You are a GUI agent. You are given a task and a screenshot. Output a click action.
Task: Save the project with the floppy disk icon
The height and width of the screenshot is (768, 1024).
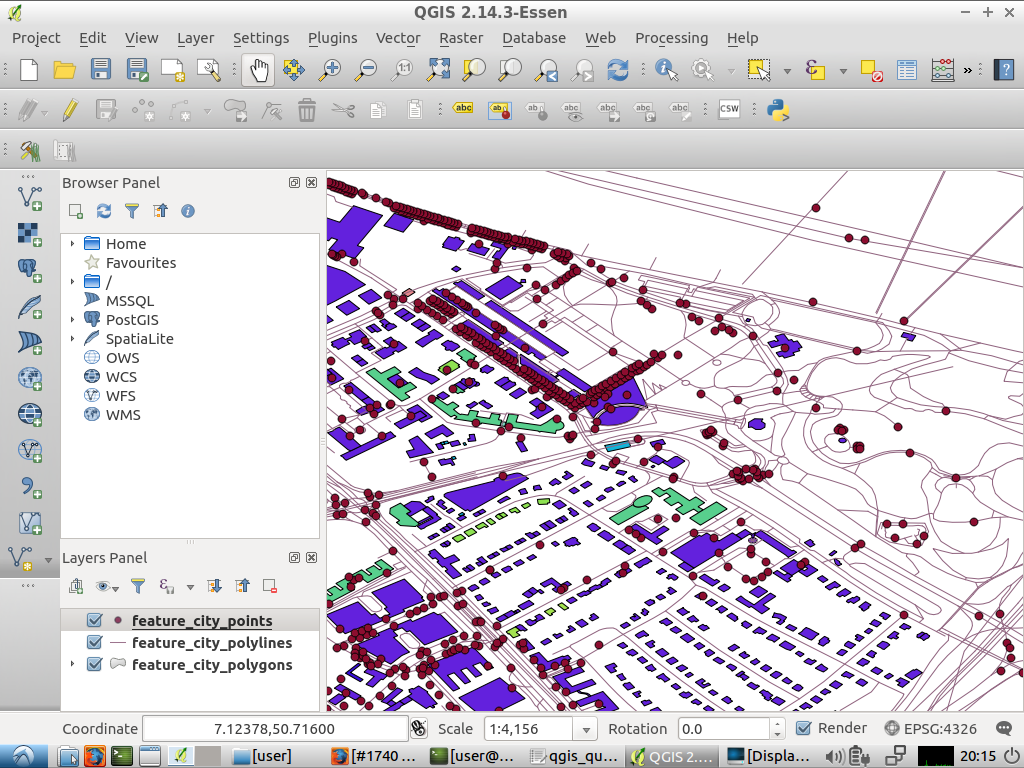click(x=101, y=69)
